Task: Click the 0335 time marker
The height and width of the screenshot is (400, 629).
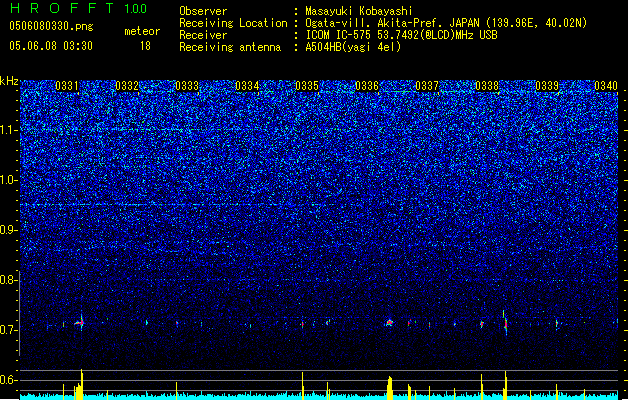Action: pyautogui.click(x=307, y=86)
